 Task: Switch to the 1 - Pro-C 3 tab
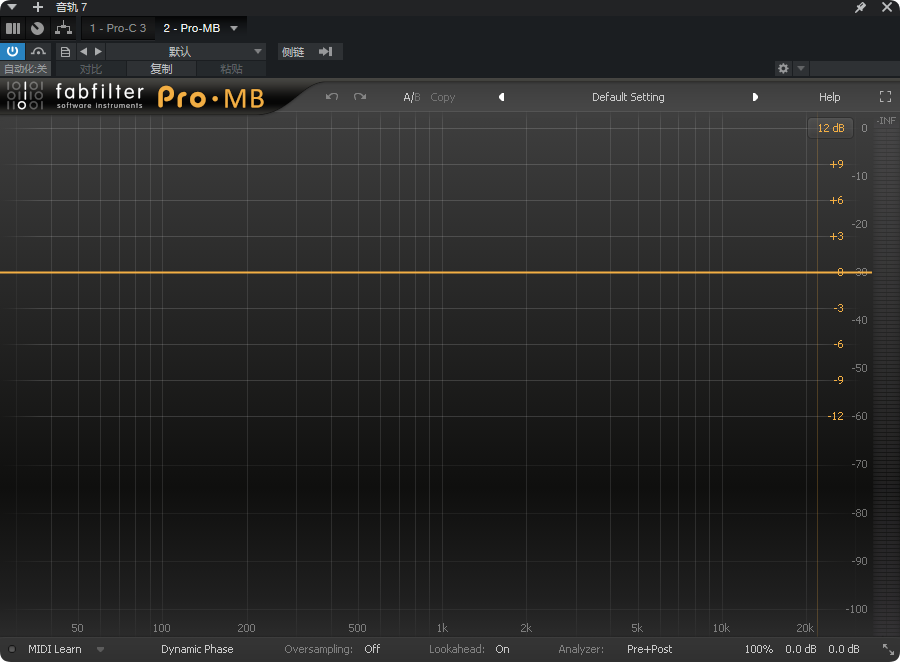tap(118, 28)
